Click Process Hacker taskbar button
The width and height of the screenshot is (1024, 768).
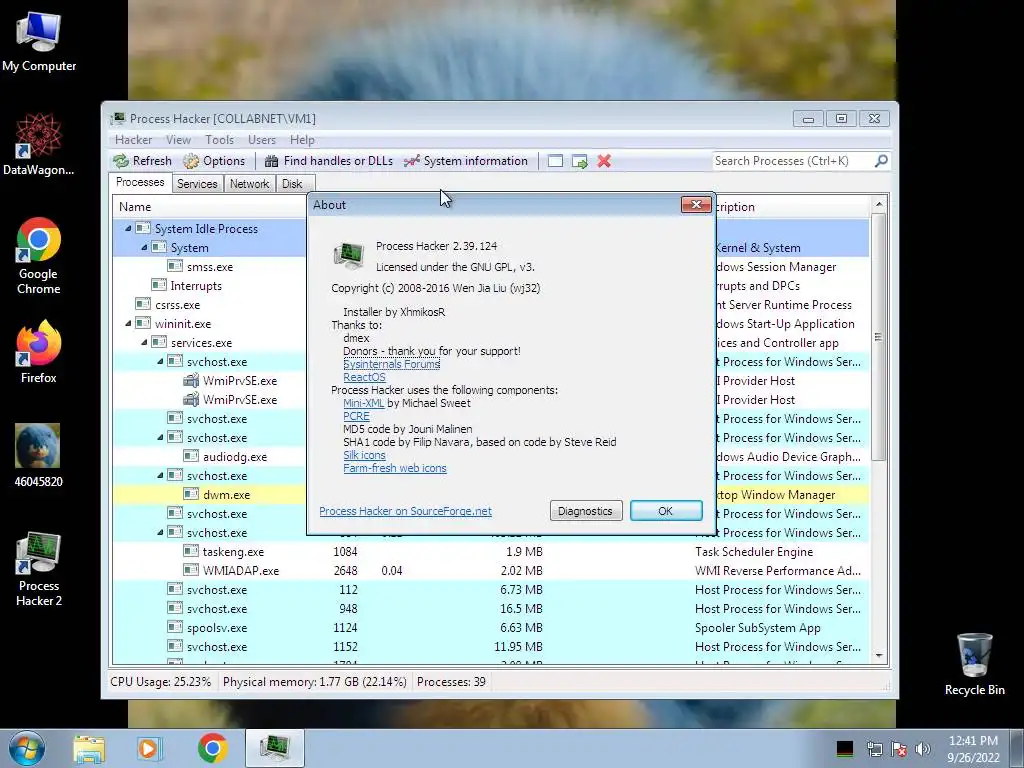[275, 748]
